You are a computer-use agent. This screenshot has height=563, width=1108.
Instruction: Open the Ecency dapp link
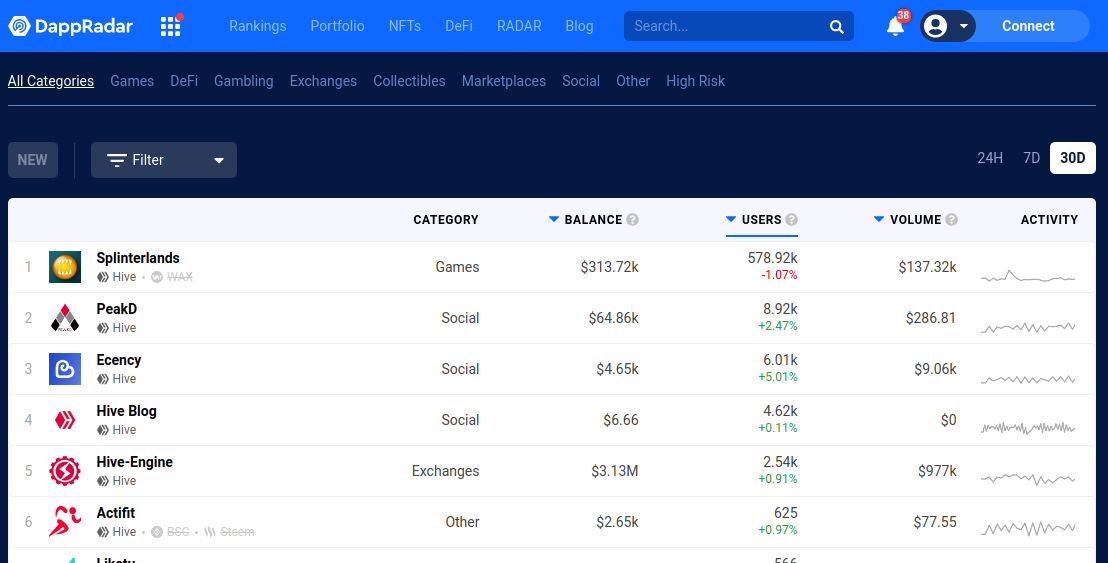(x=119, y=360)
